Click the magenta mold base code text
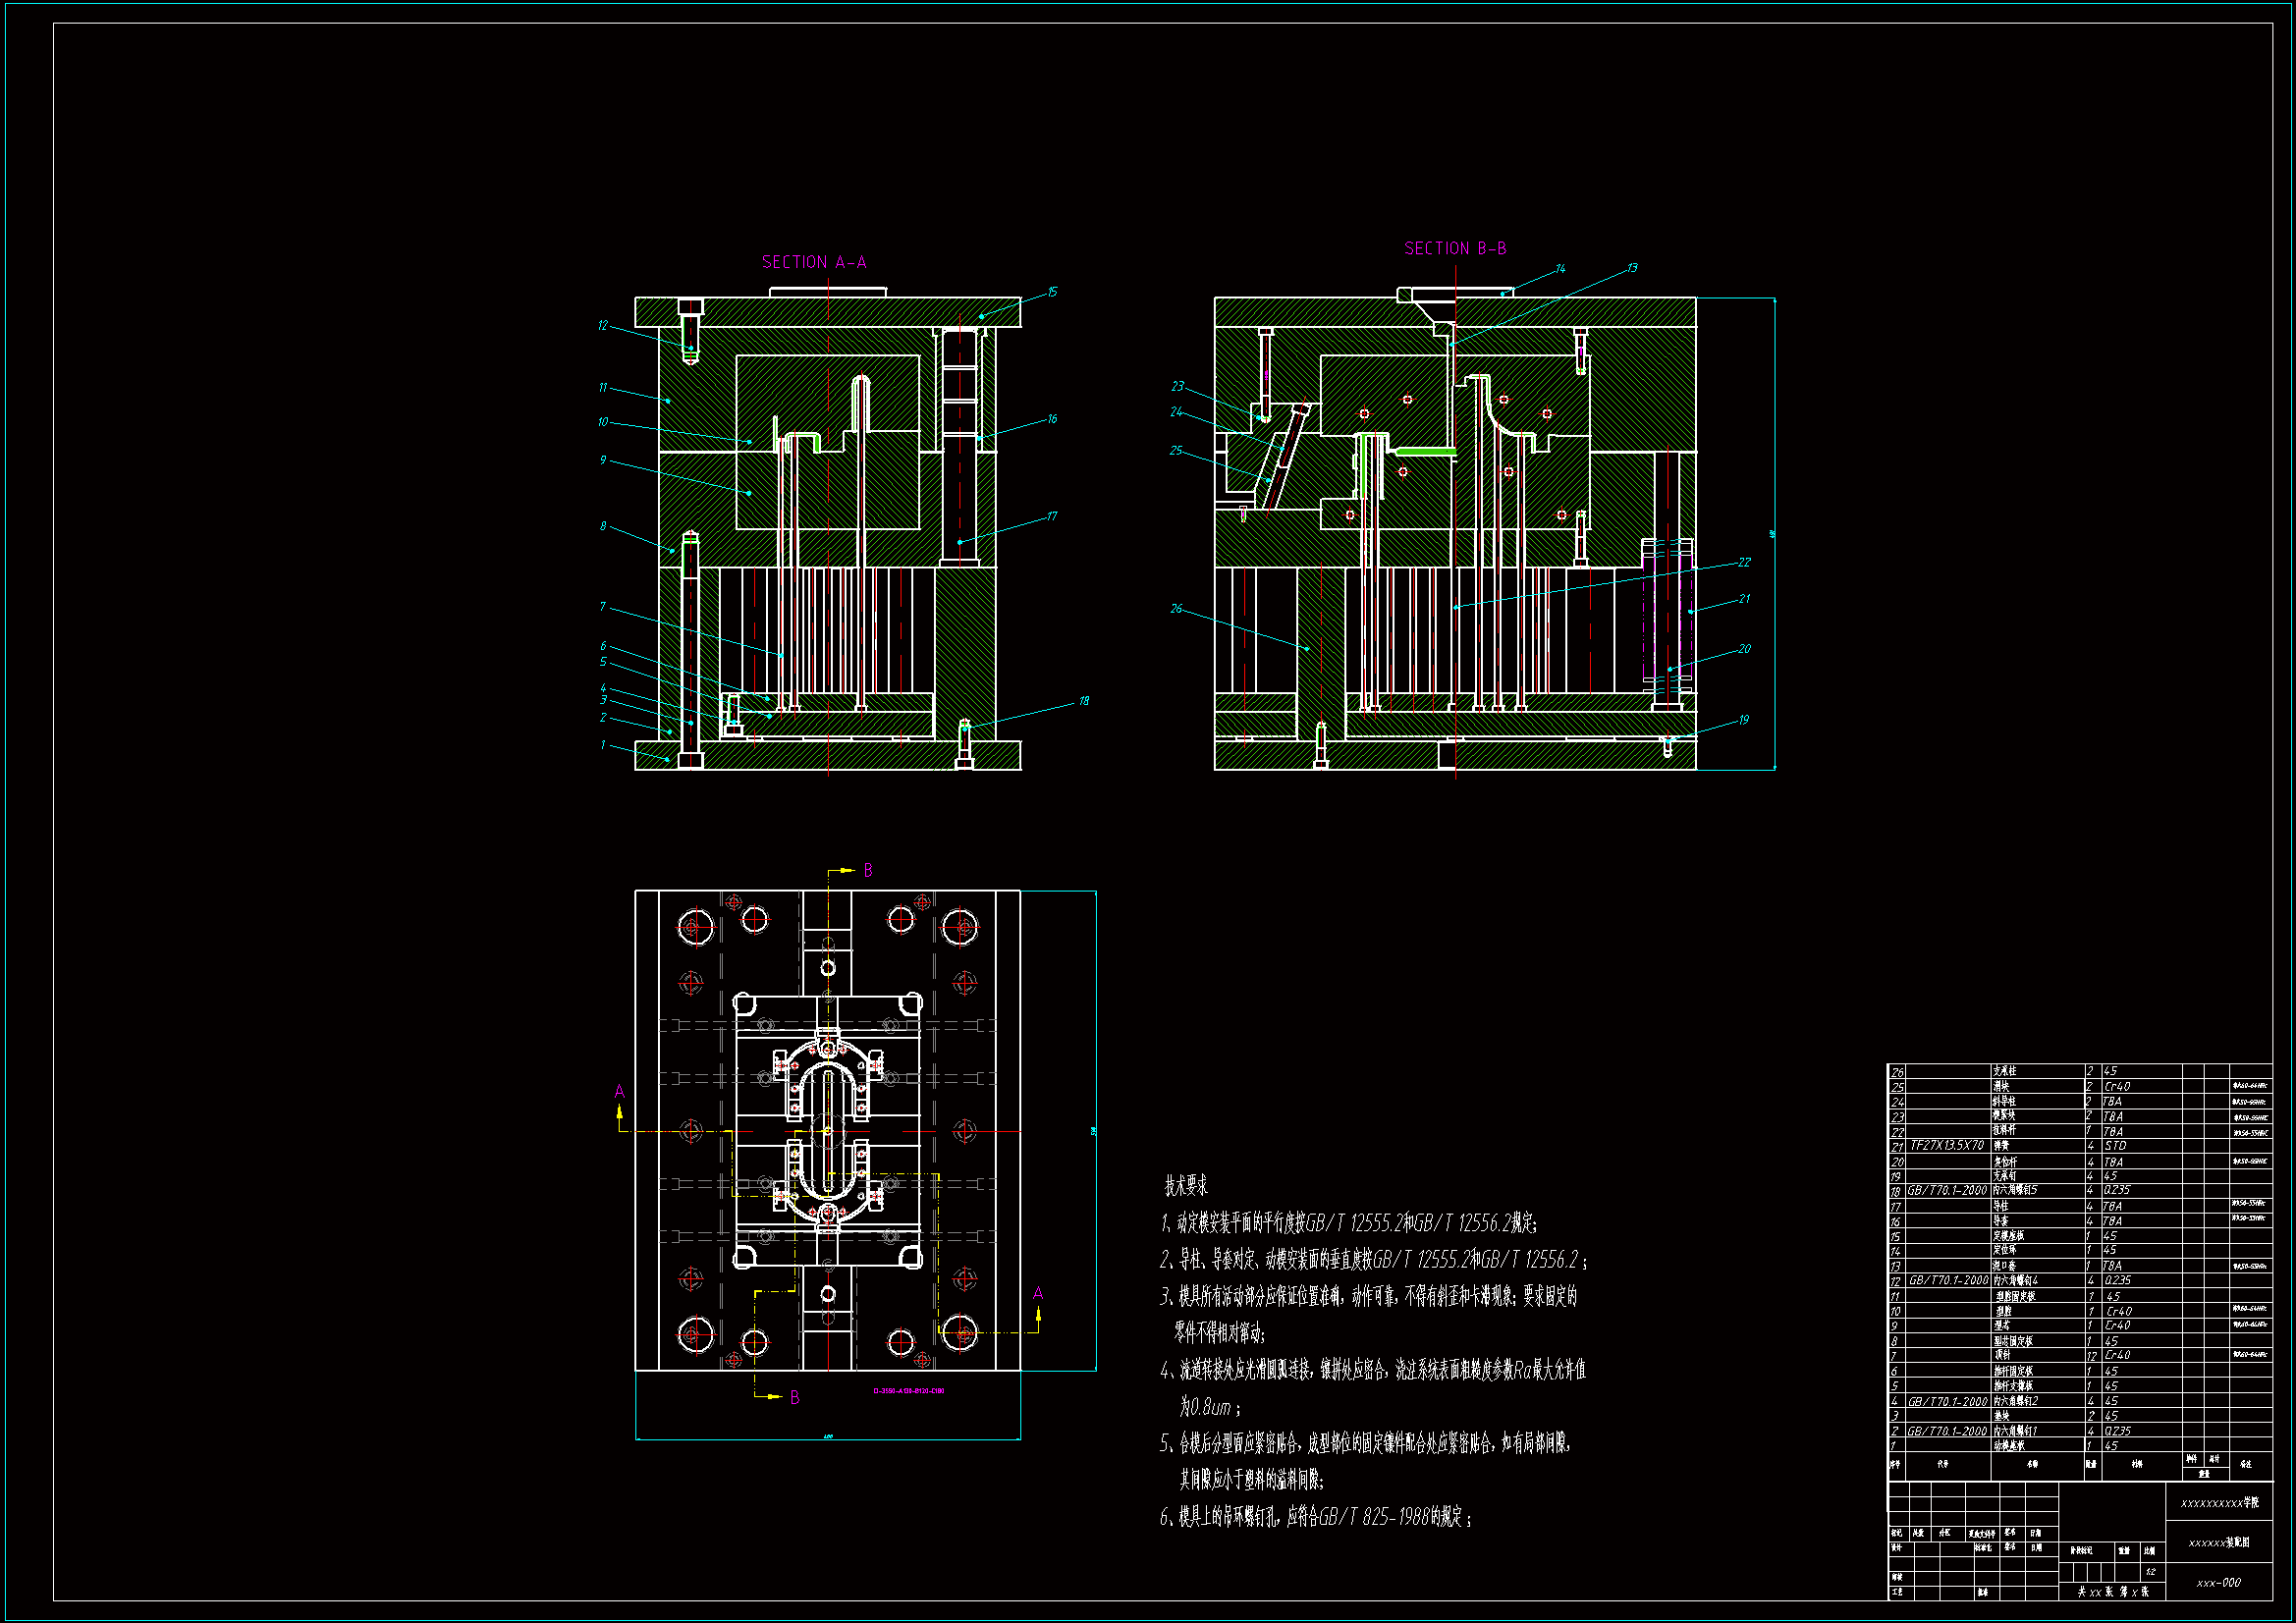The width and height of the screenshot is (2296, 1623). [x=908, y=1391]
